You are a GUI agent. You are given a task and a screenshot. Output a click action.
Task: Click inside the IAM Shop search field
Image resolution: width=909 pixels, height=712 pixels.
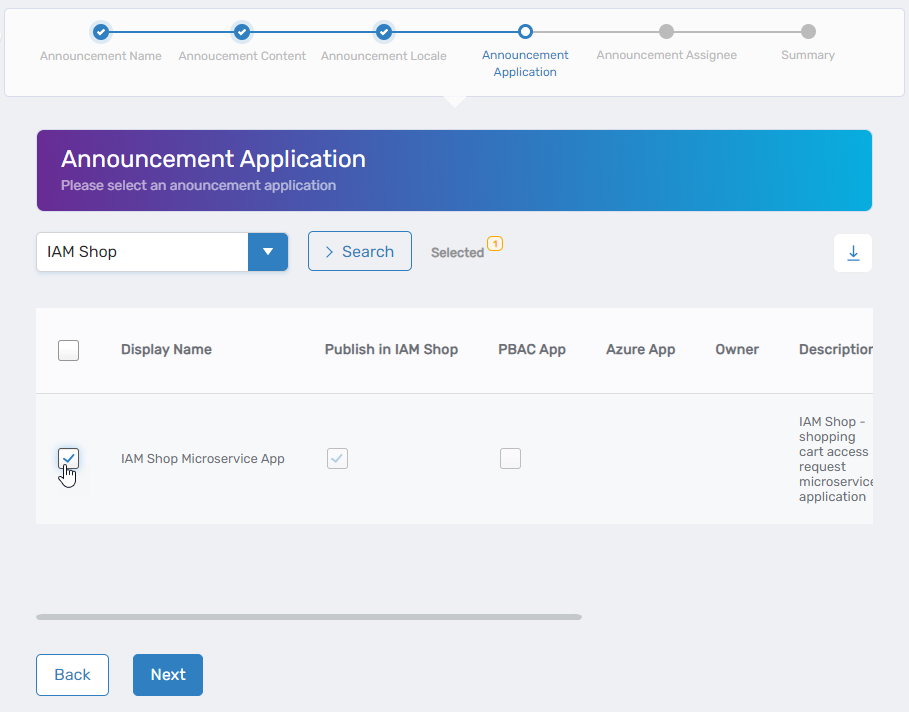pos(140,252)
